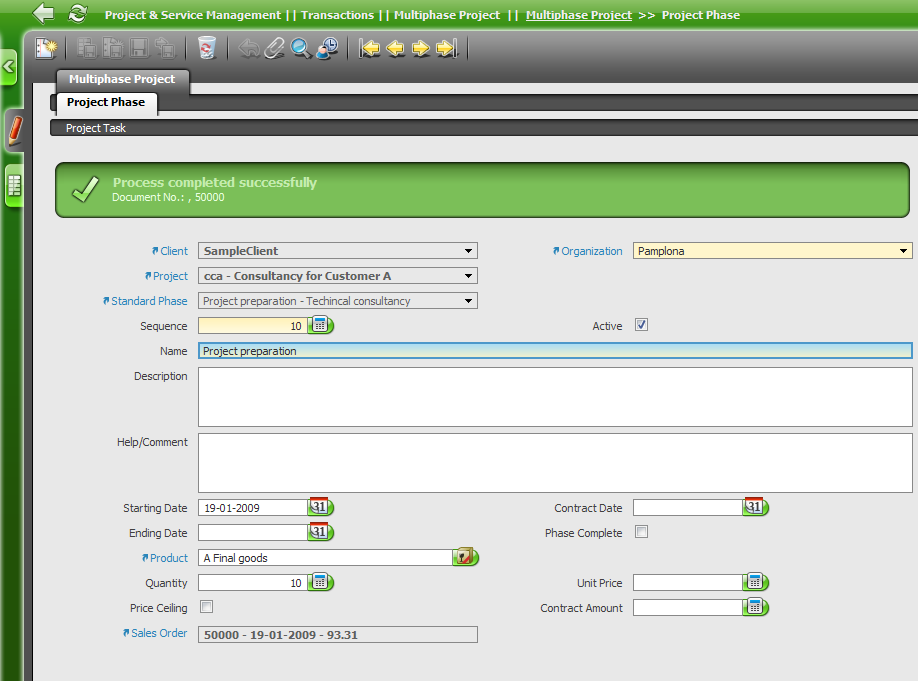Open attachments with the paperclip icon
This screenshot has height=681, width=918.
tap(275, 48)
